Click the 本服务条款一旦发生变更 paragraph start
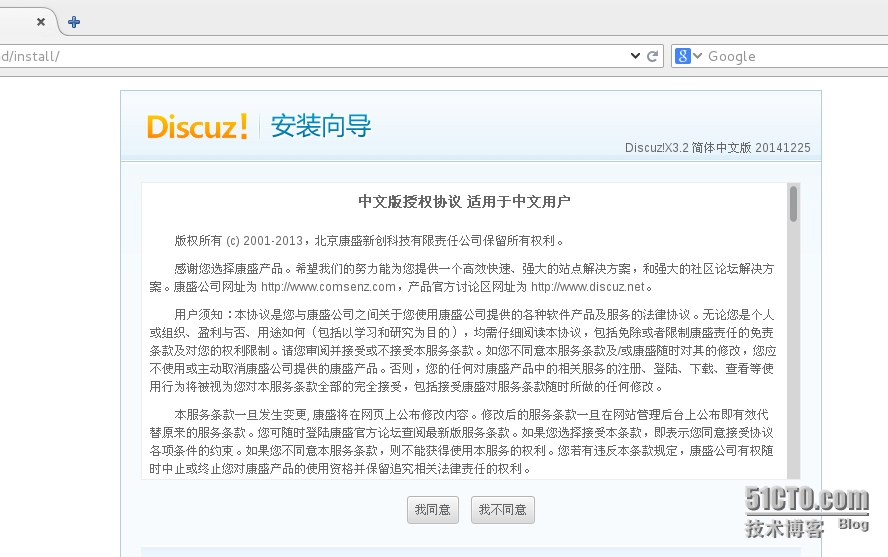Viewport: 888px width, 557px height. pyautogui.click(x=241, y=415)
